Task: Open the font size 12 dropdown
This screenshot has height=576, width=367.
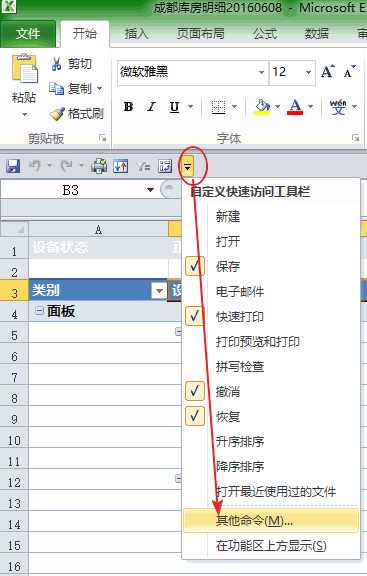Action: click(308, 72)
